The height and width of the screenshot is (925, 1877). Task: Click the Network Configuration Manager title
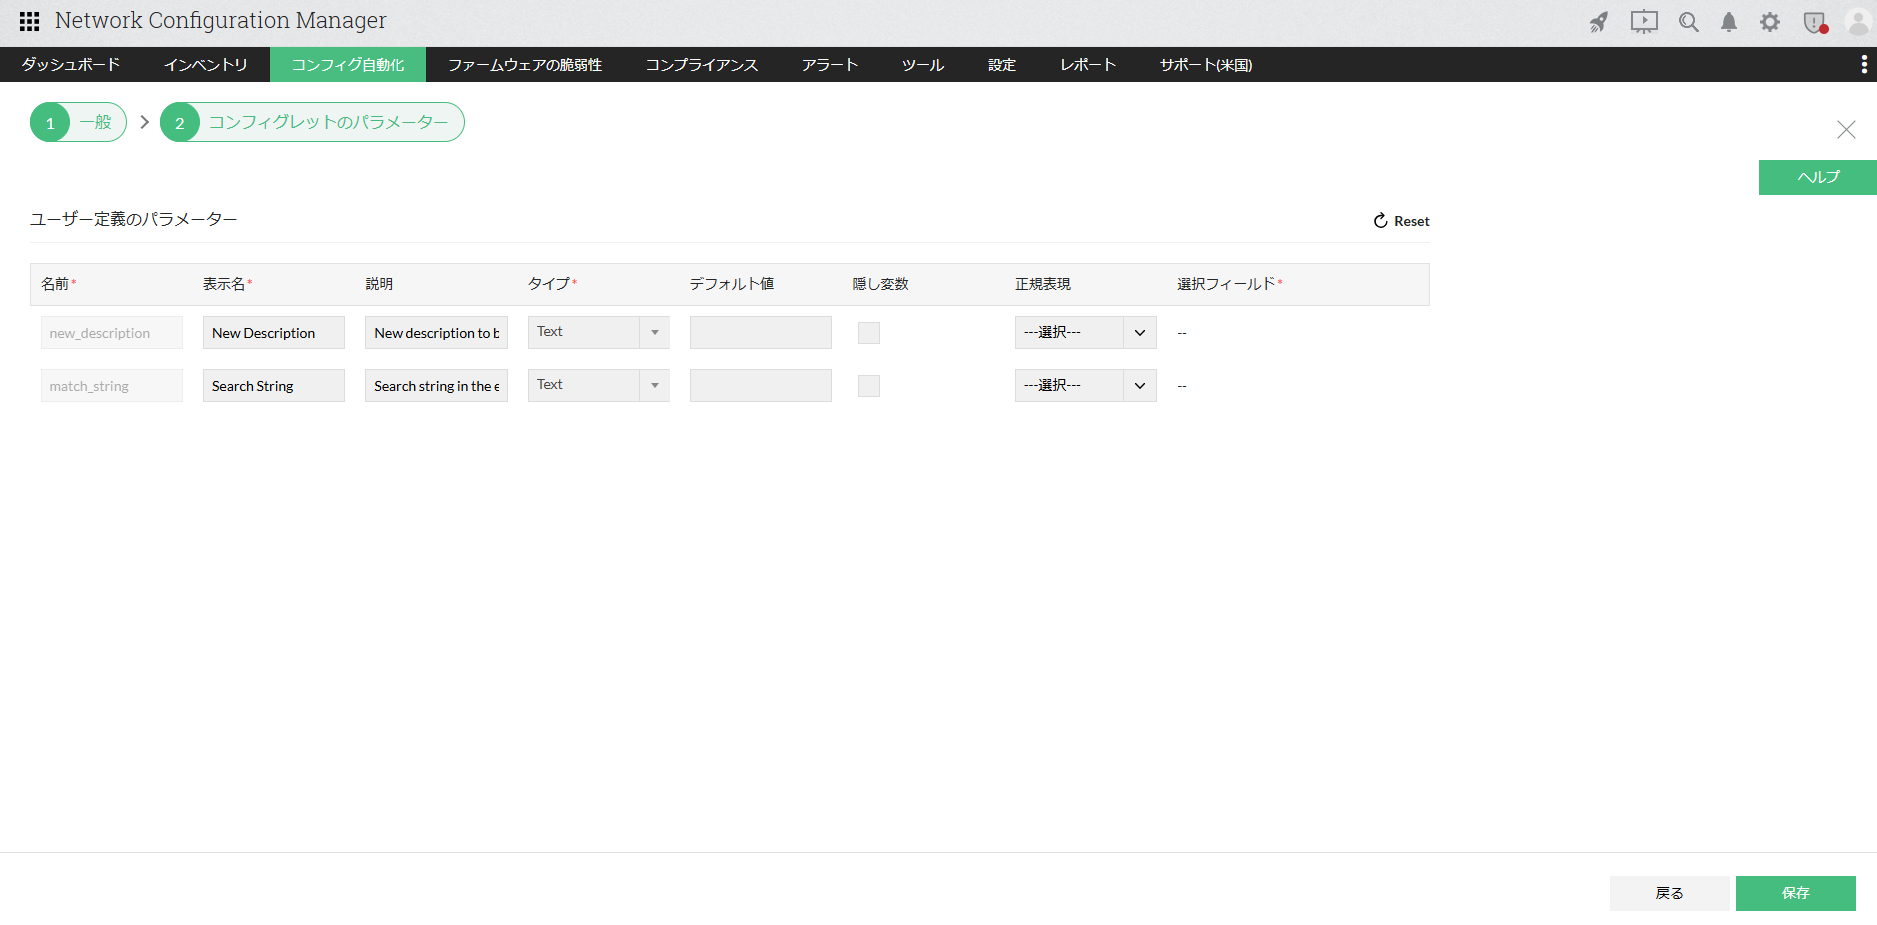[221, 21]
